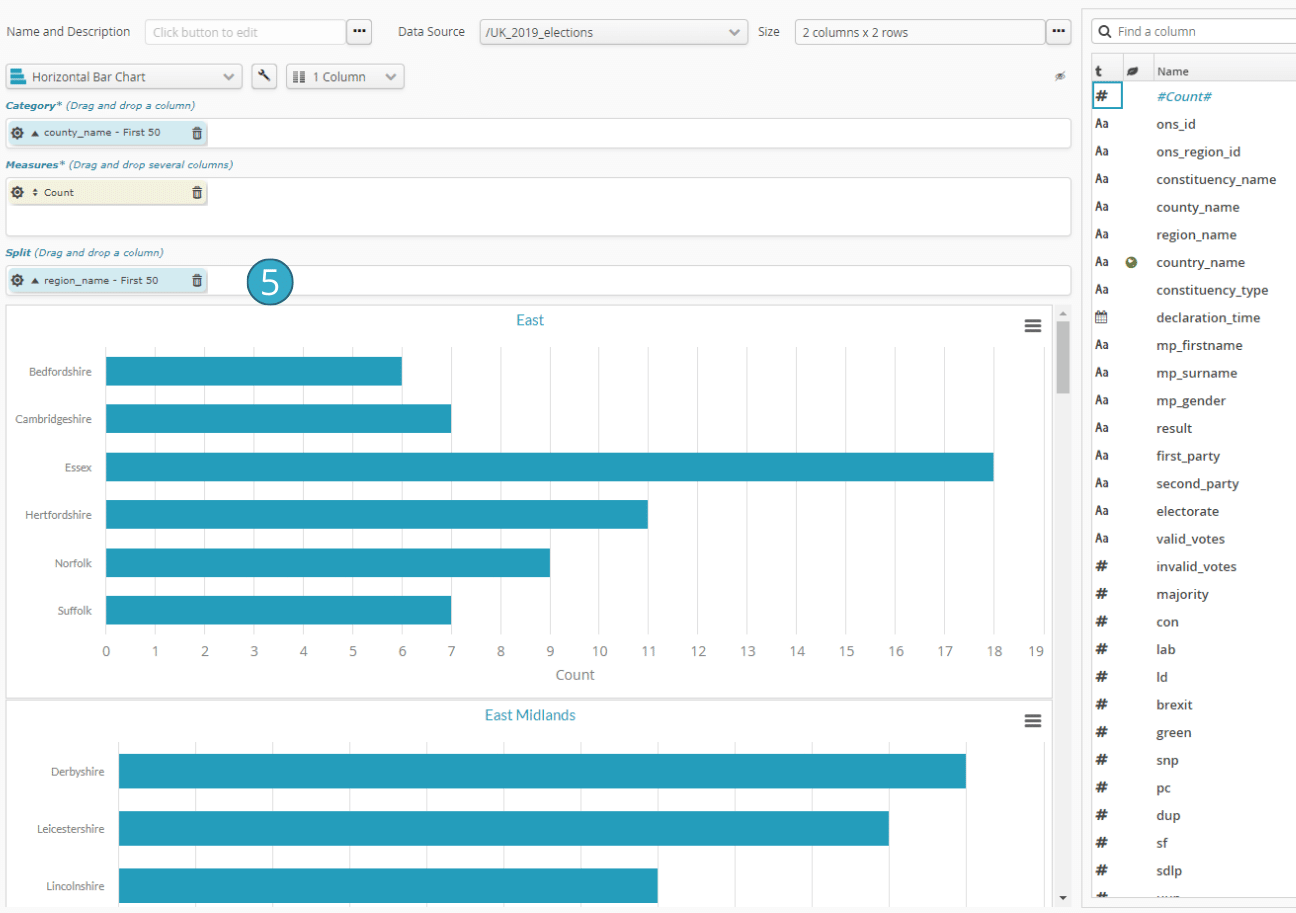The width and height of the screenshot is (1296, 913).
Task: Open East chart hamburger menu
Action: point(1033,326)
